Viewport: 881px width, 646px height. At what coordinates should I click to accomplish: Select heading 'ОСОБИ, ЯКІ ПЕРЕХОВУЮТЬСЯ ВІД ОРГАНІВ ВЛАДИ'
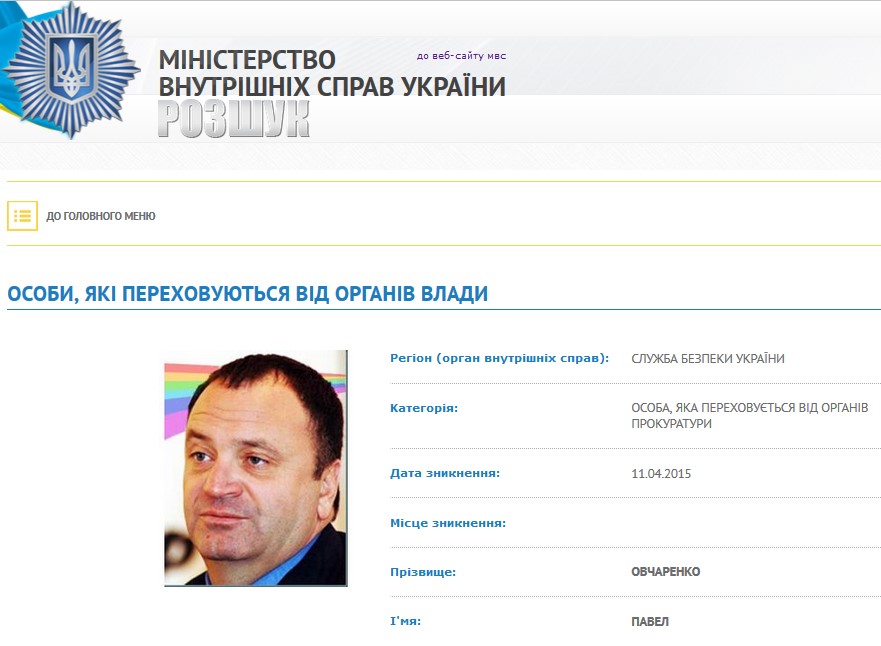(247, 294)
